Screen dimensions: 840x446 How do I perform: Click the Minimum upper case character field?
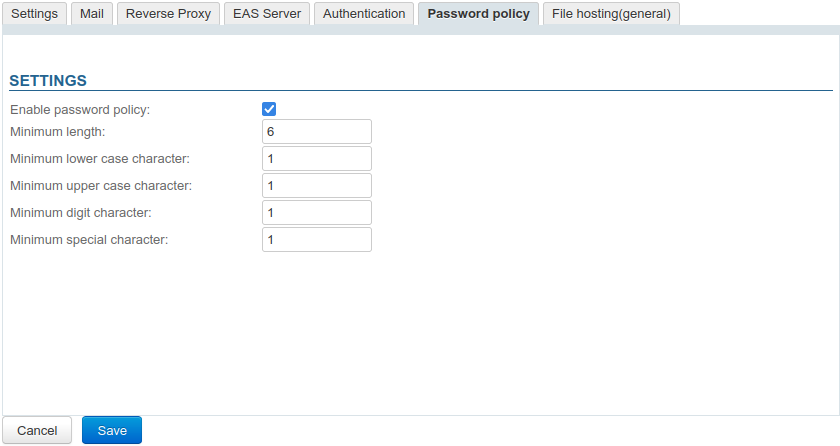tap(316, 186)
